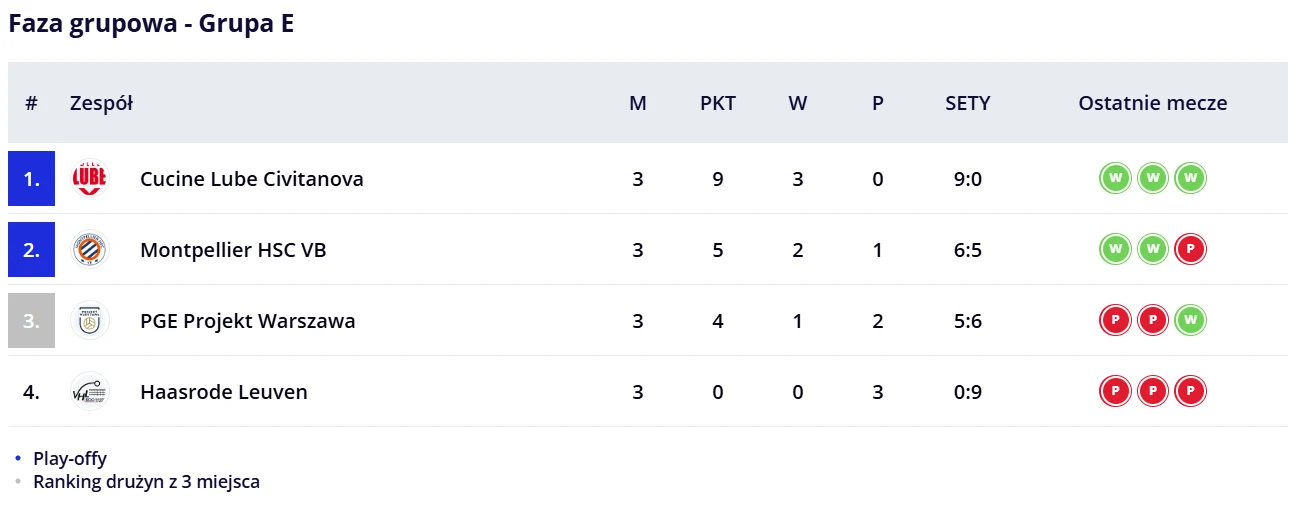Open Haasrode Leuven team page
This screenshot has width=1292, height=512.
click(x=224, y=392)
